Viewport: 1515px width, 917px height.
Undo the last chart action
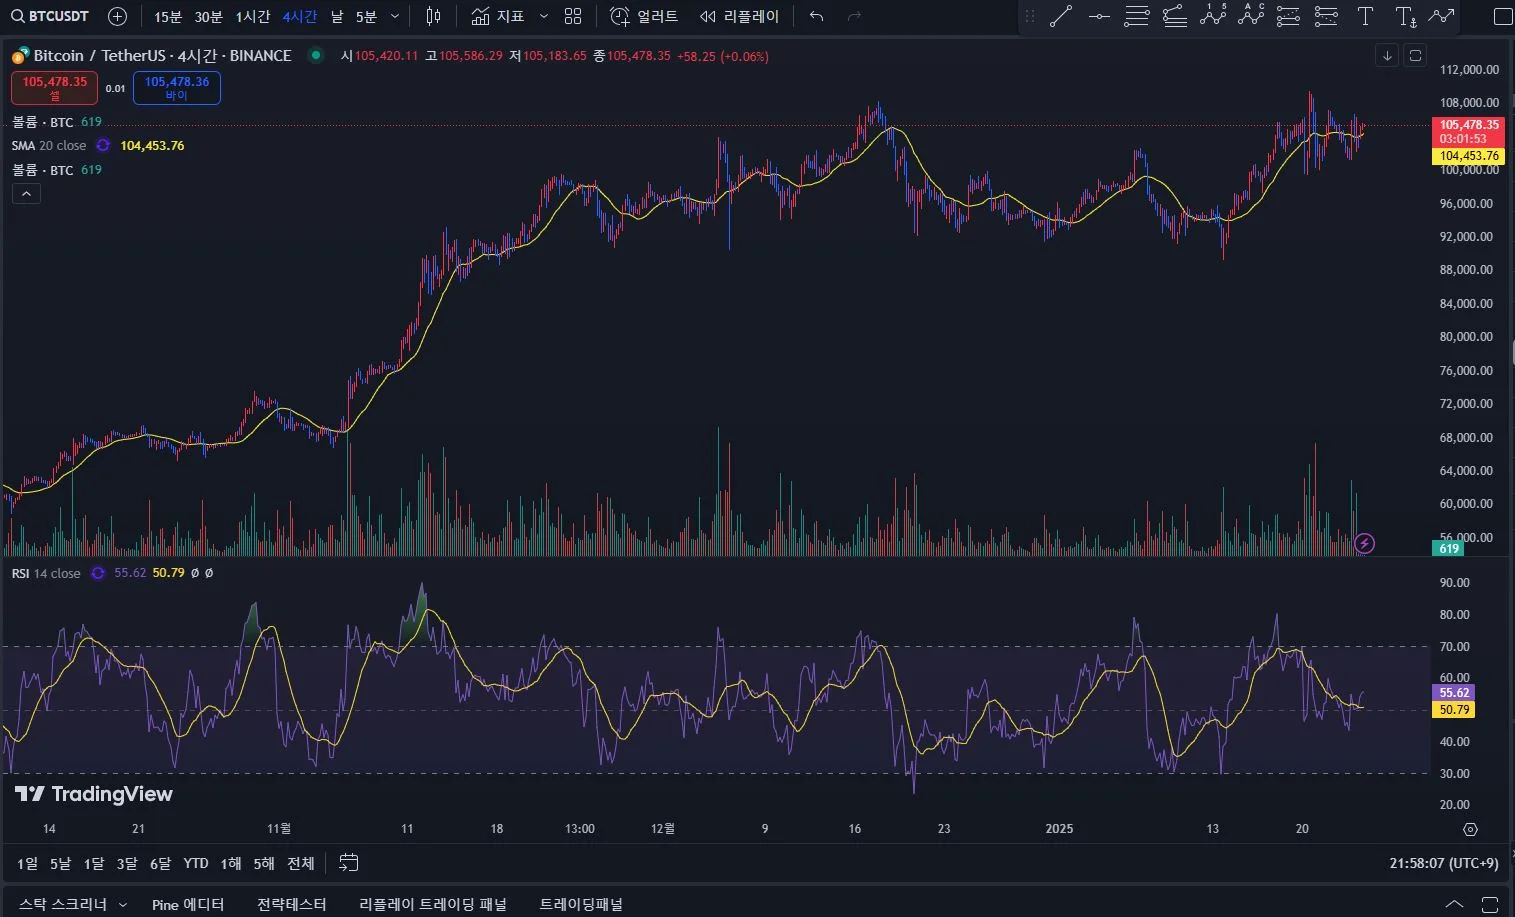pyautogui.click(x=817, y=16)
